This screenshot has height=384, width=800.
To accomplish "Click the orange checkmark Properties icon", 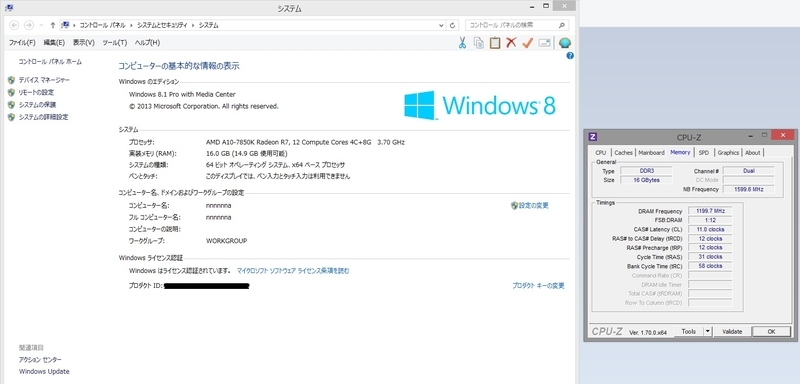I will click(528, 43).
